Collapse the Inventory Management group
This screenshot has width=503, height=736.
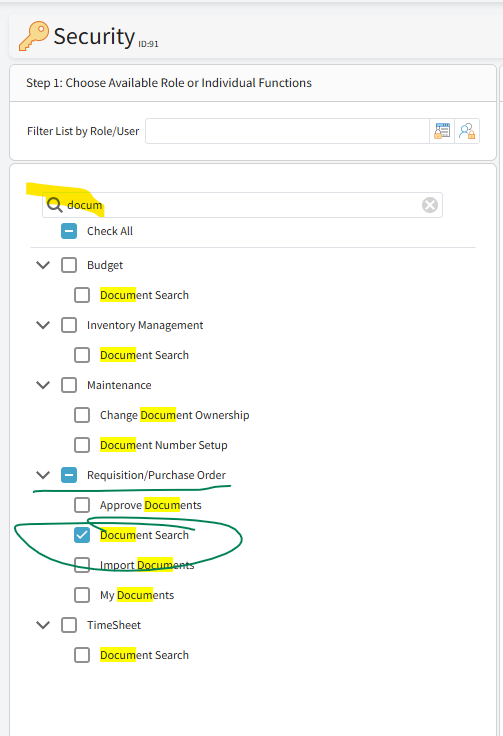(x=43, y=325)
